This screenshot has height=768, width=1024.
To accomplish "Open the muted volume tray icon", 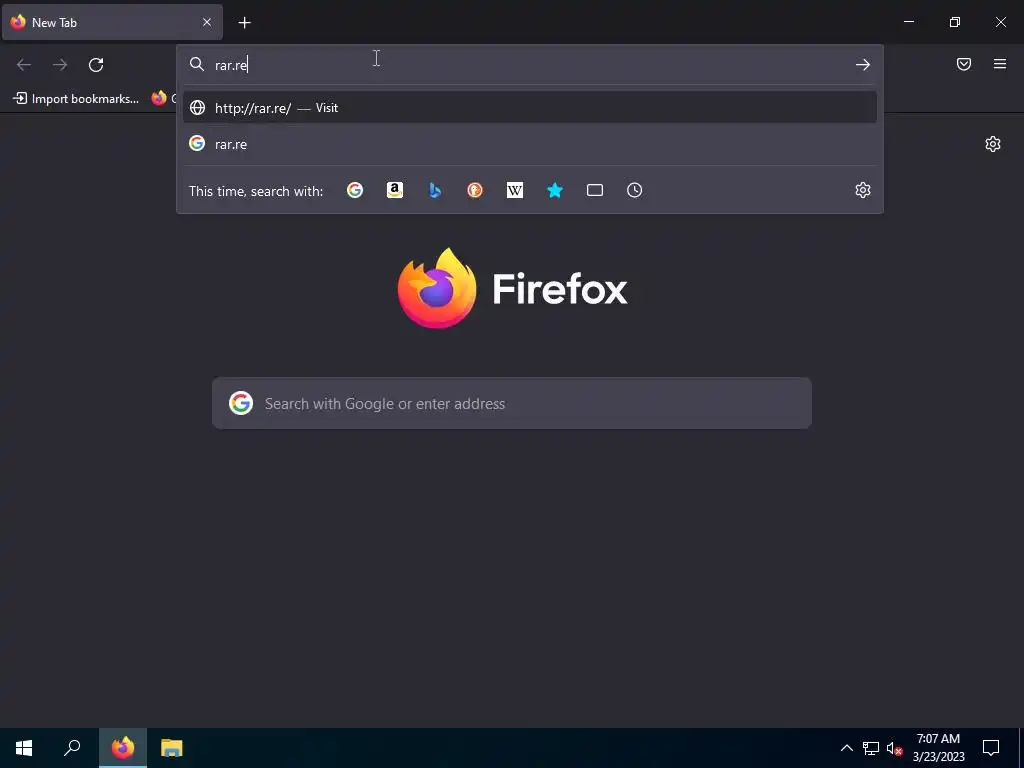I will (x=894, y=748).
